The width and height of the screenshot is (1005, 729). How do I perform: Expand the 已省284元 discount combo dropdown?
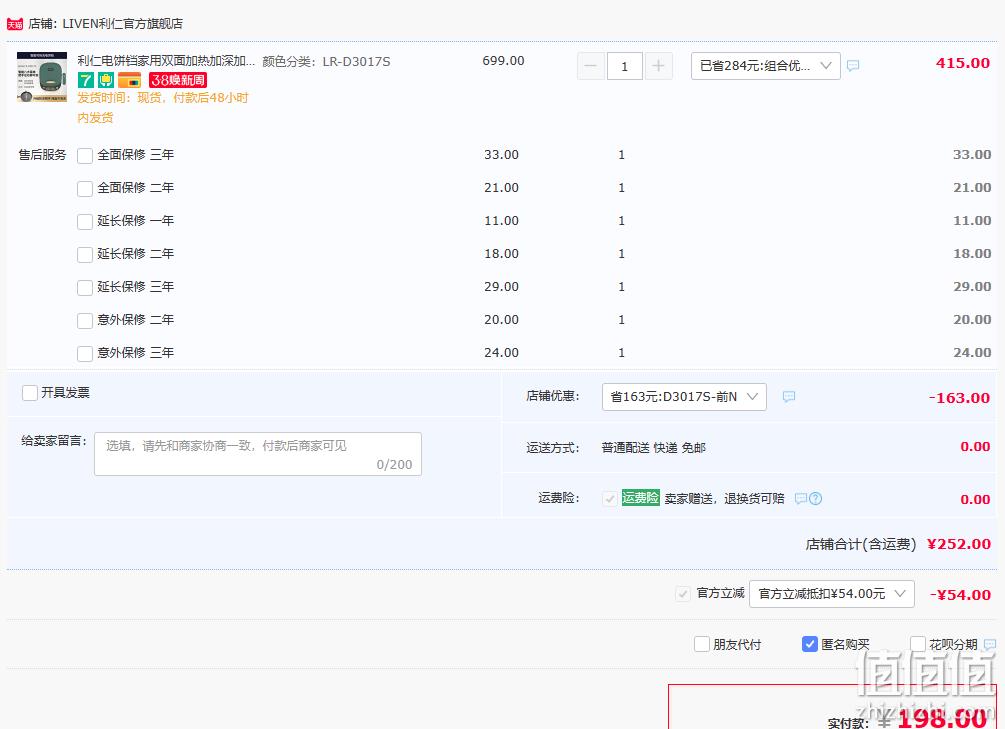[765, 66]
